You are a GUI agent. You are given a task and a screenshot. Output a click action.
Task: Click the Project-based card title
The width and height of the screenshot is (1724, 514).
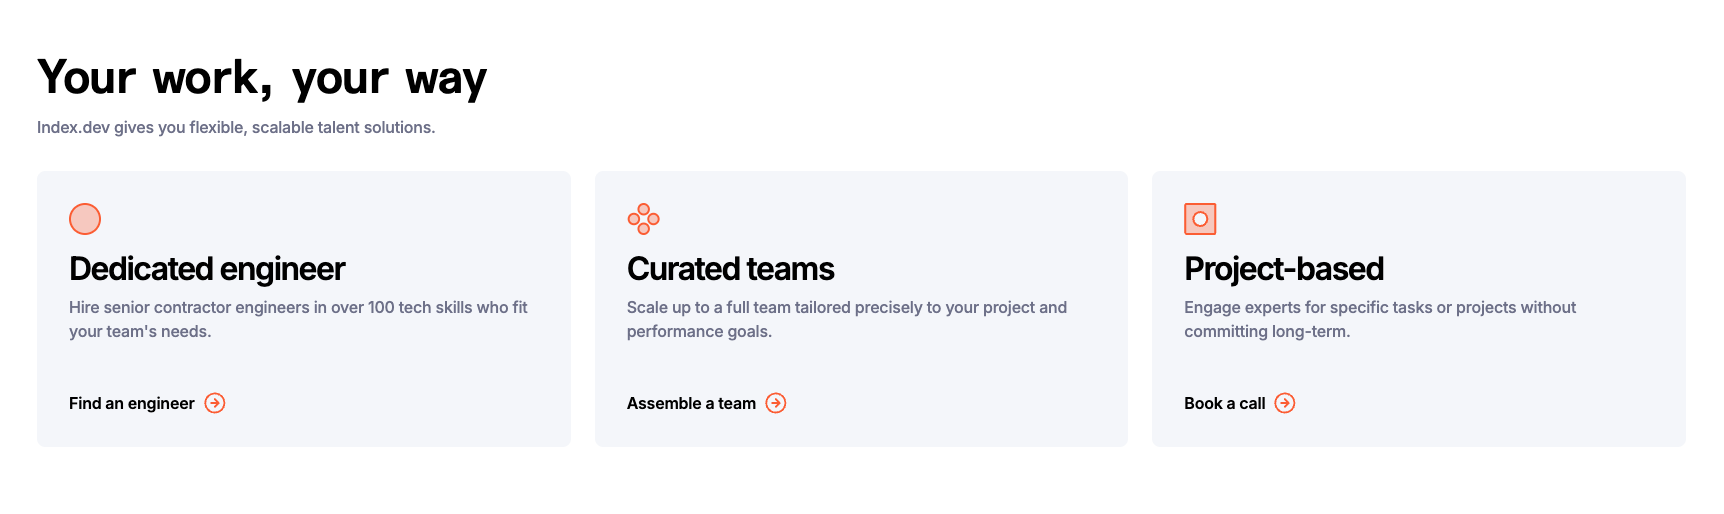(x=1284, y=269)
